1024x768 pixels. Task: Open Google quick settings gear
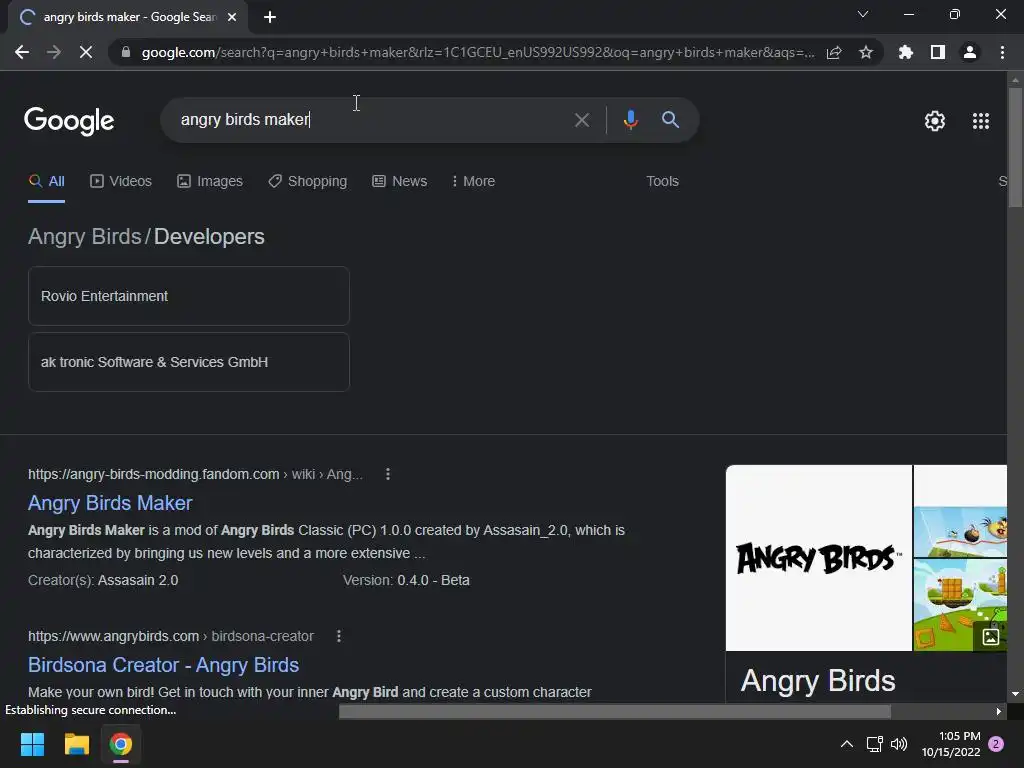tap(935, 121)
